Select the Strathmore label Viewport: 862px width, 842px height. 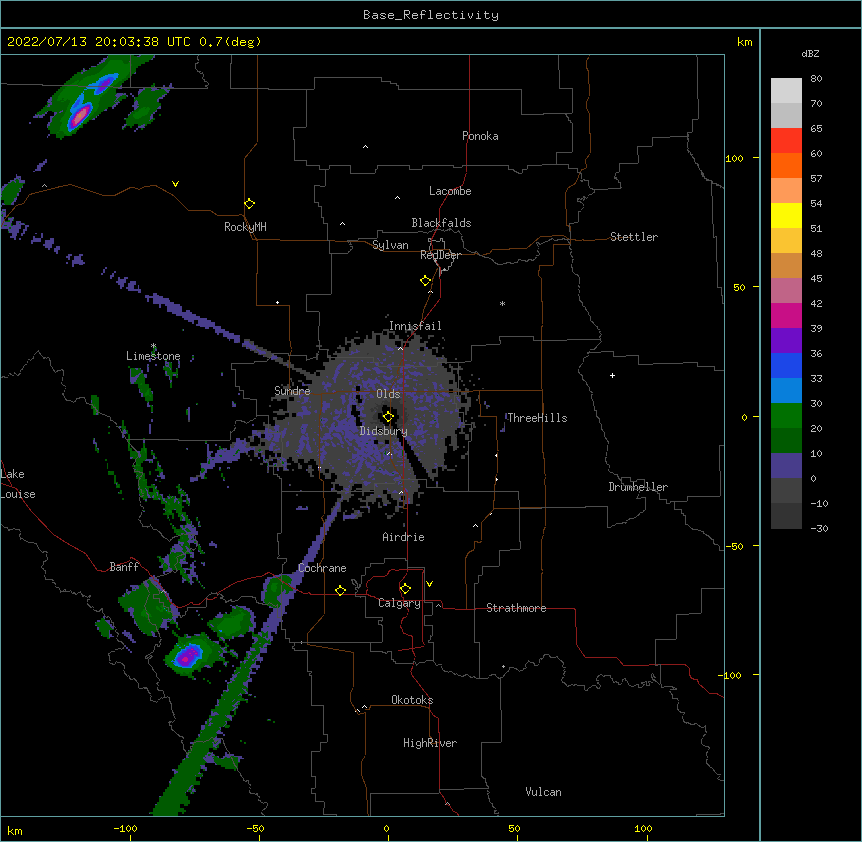point(516,608)
